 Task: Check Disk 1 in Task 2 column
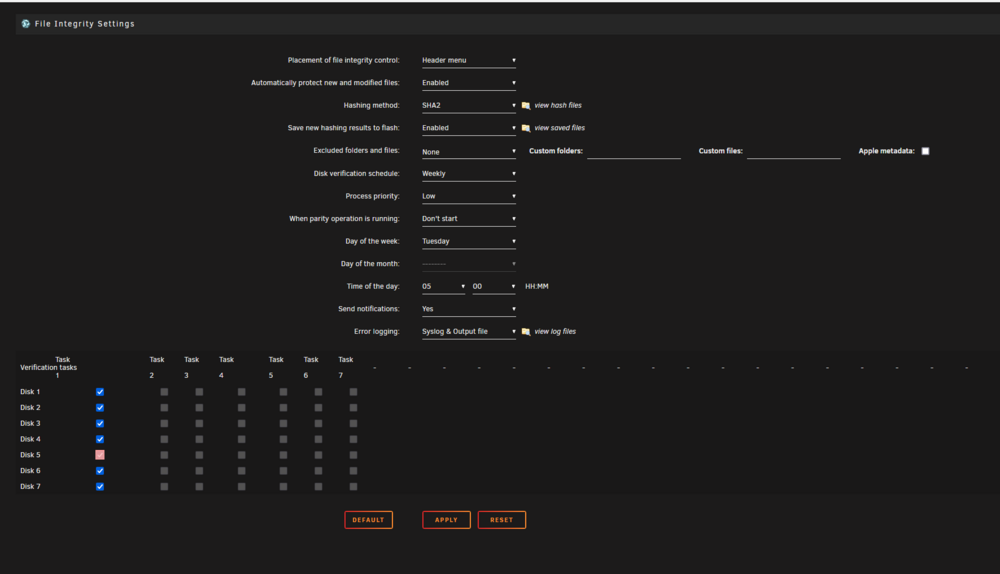165,392
